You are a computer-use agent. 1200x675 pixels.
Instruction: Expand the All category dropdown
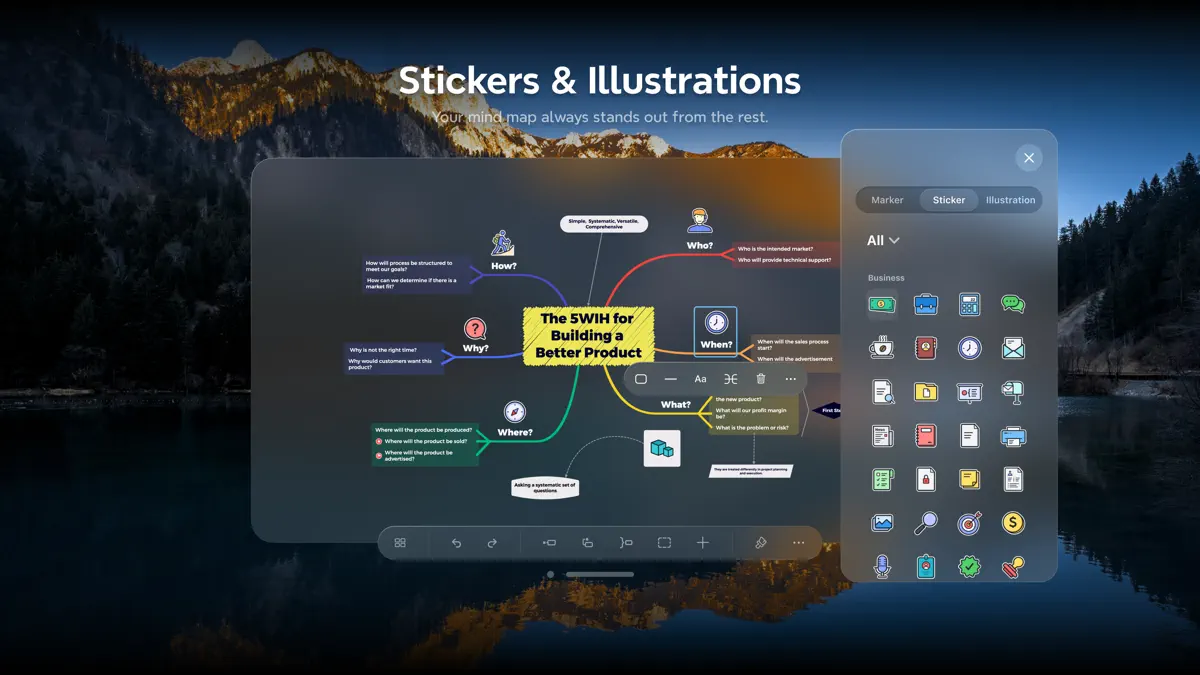[881, 240]
